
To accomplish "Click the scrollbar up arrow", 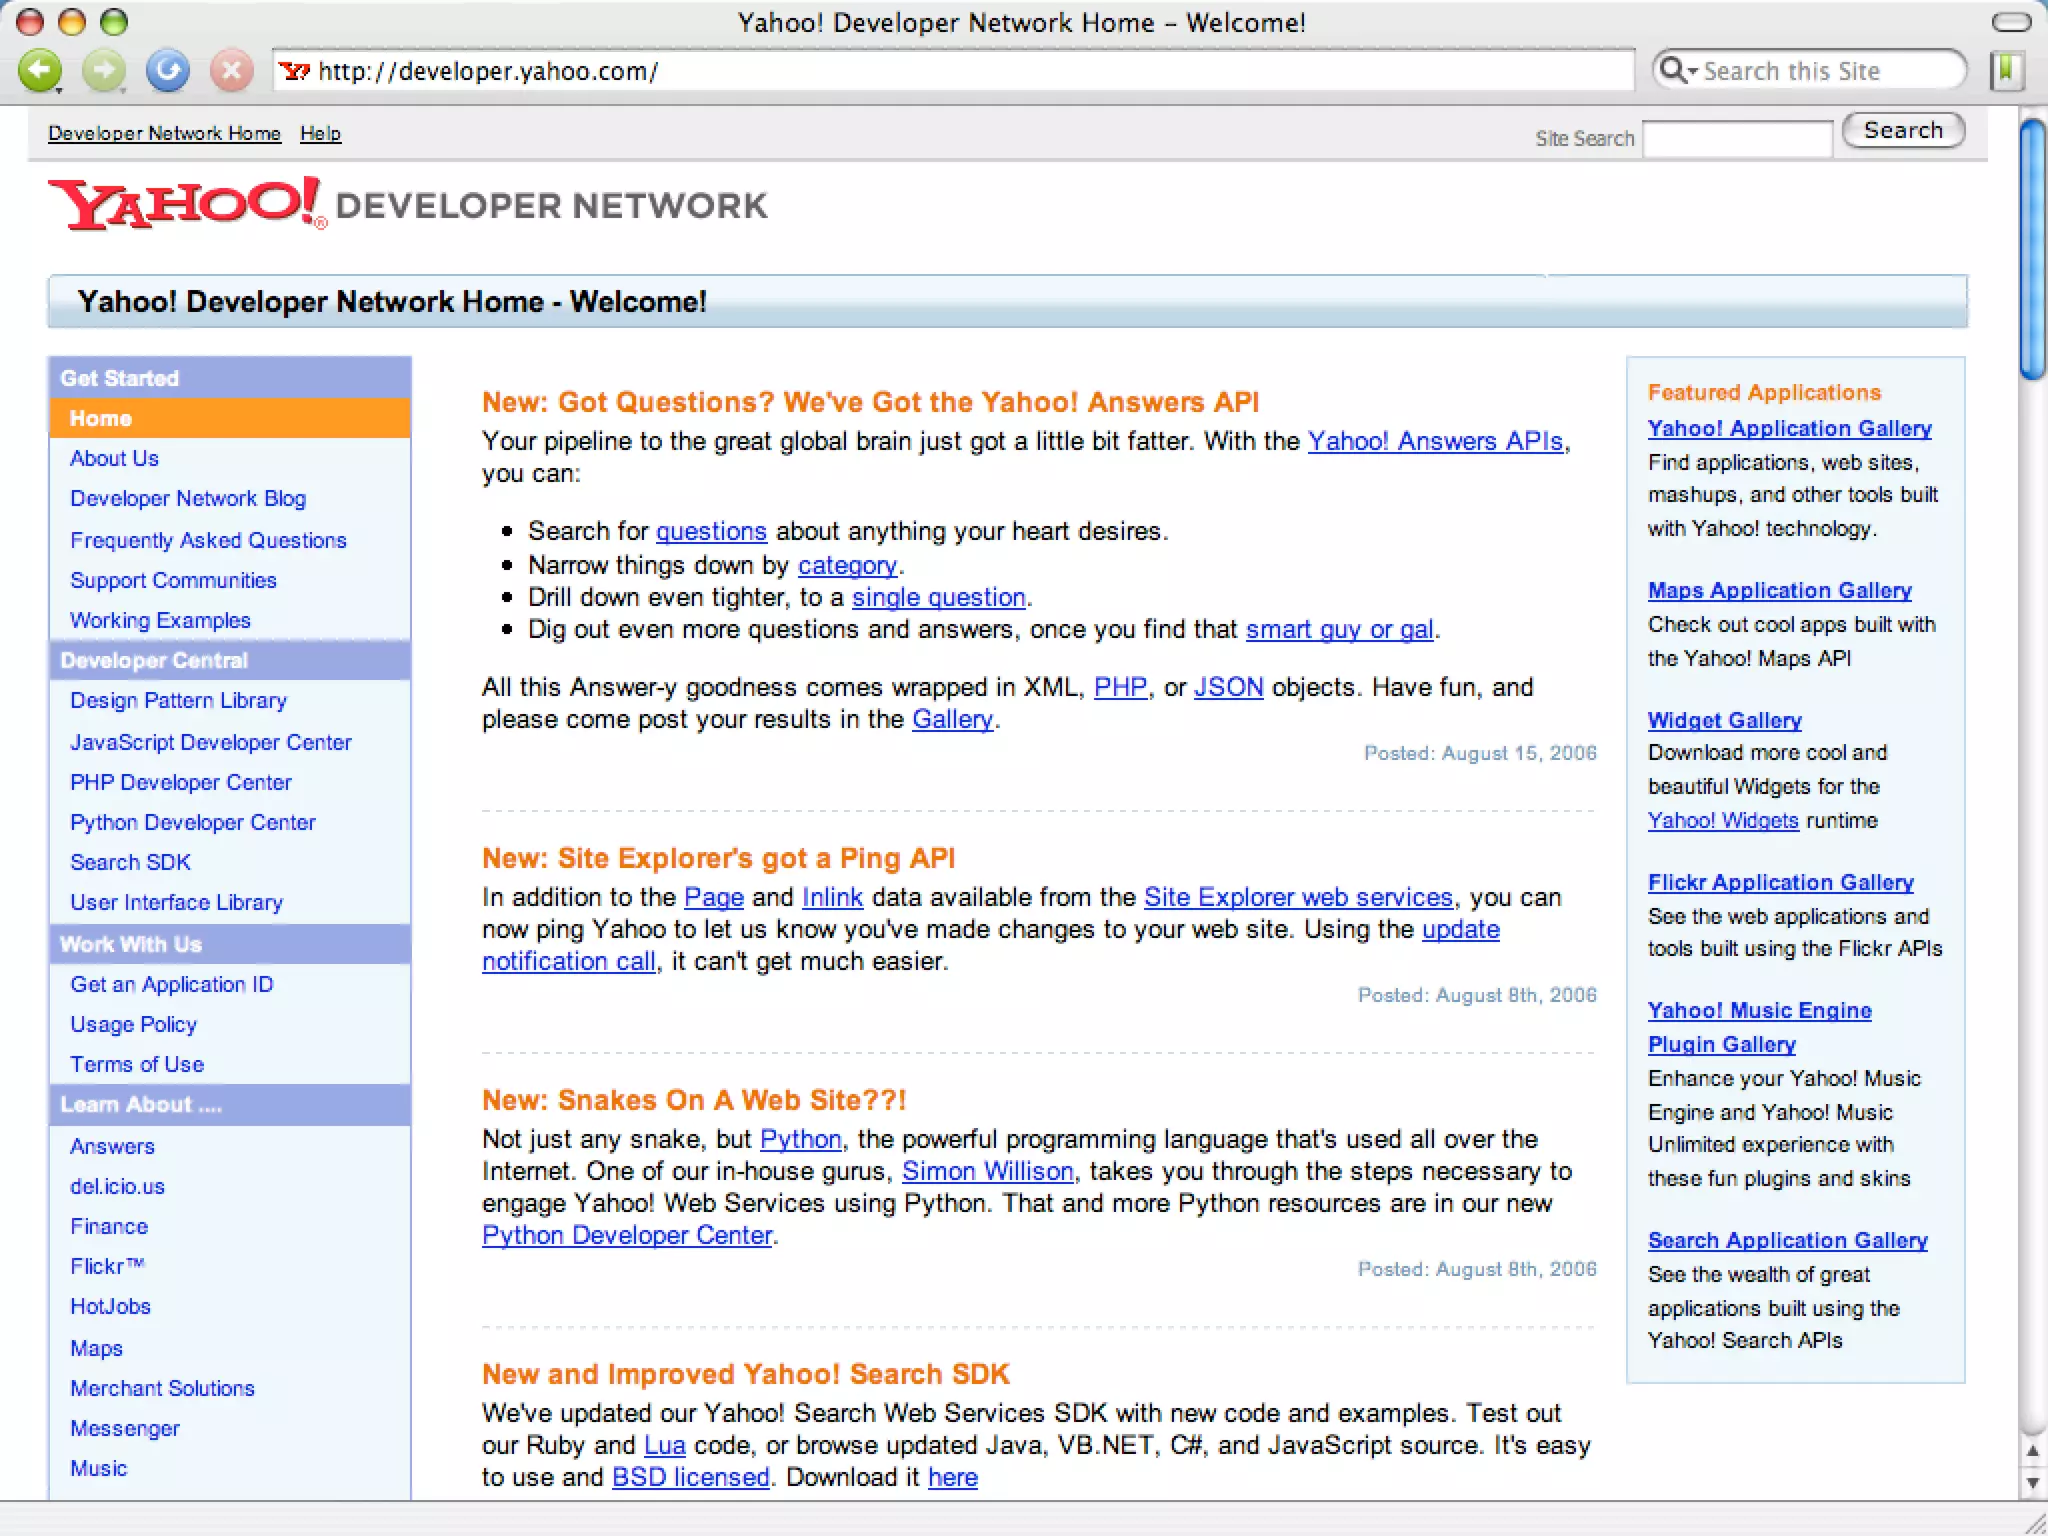I will pos(2032,1451).
